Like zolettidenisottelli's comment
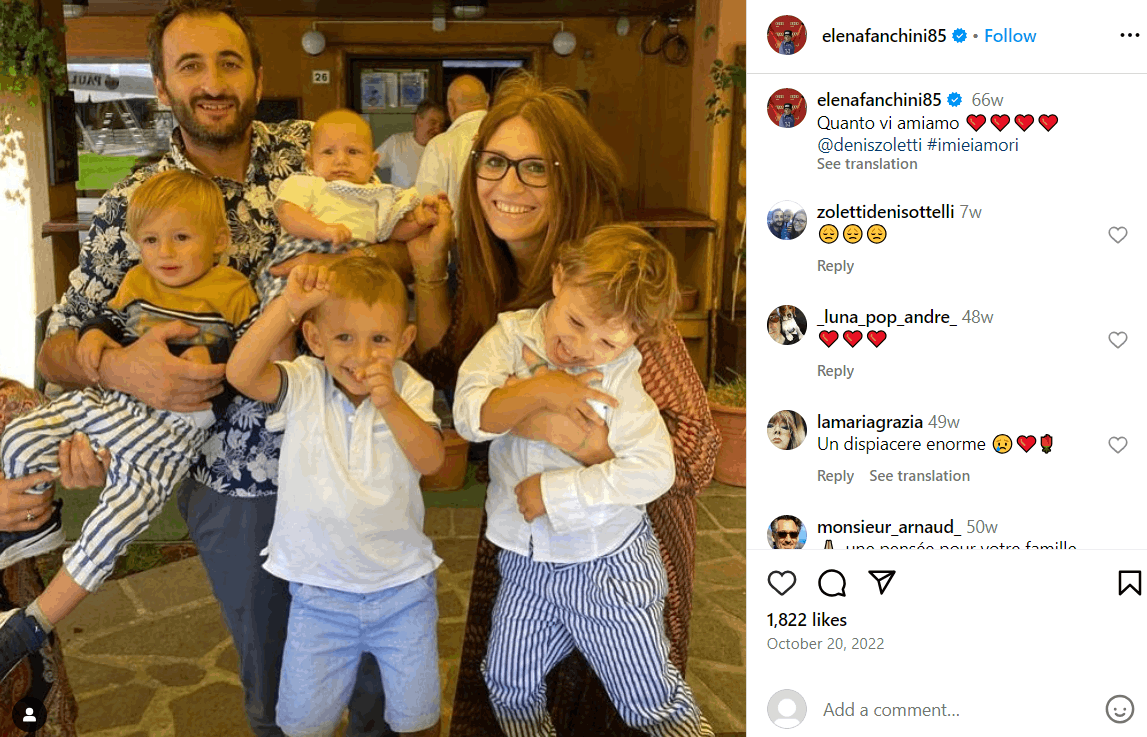1147x737 pixels. click(1117, 235)
